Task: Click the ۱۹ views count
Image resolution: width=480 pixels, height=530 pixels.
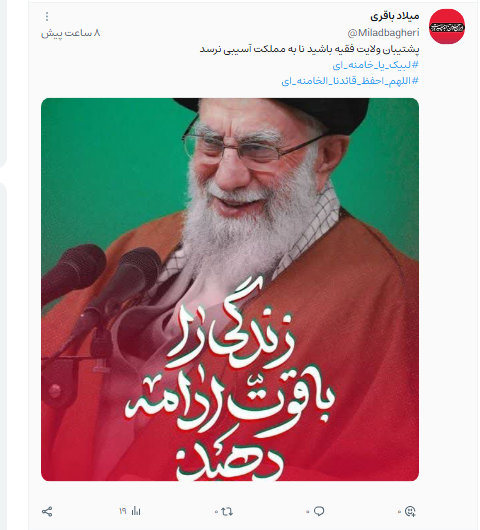Action: tap(123, 511)
